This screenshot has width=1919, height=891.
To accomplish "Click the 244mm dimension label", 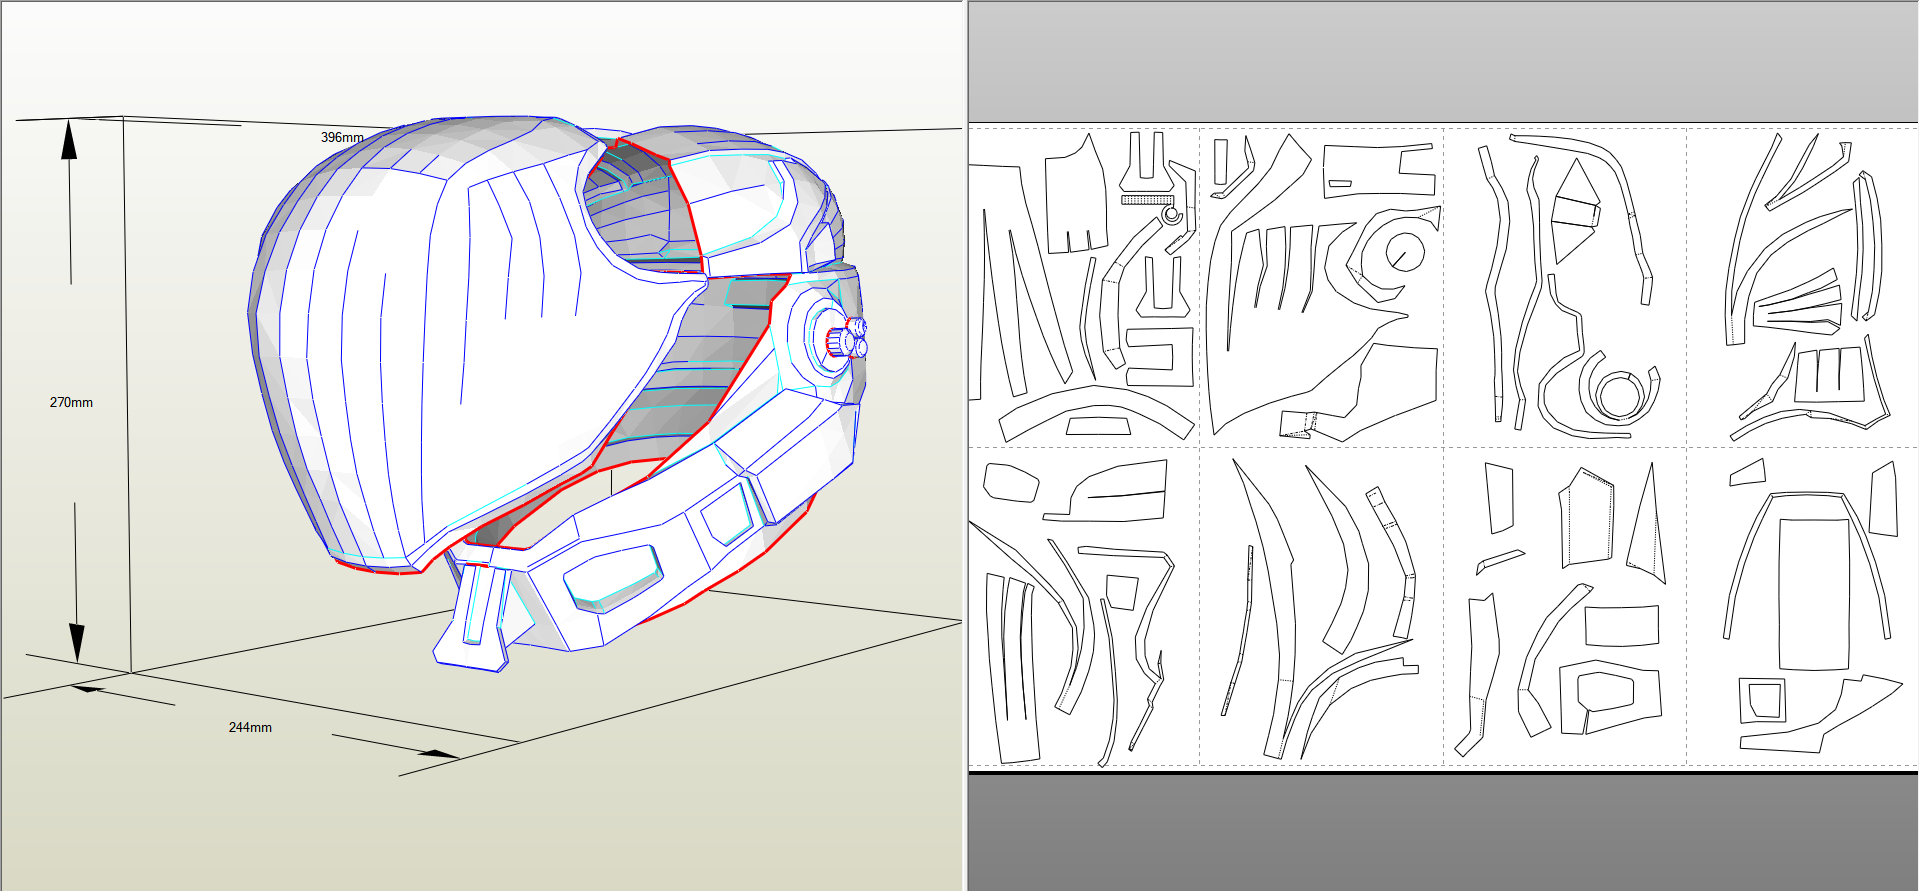I will (x=250, y=727).
